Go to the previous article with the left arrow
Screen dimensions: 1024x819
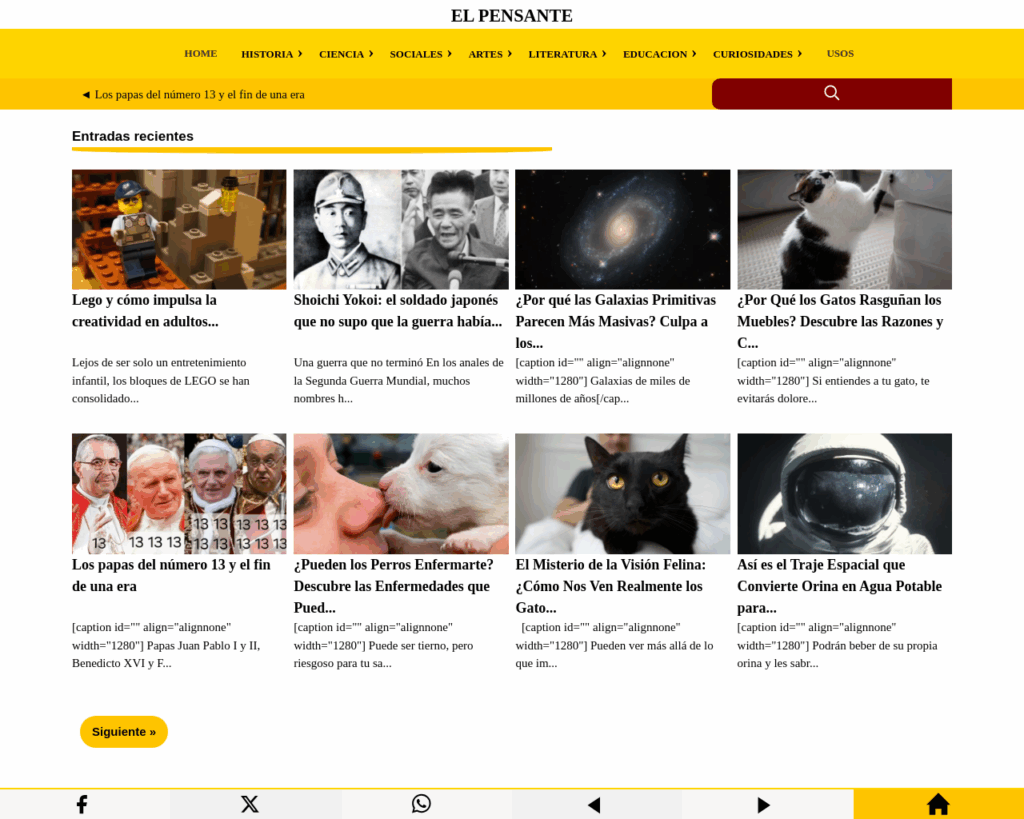[594, 805]
